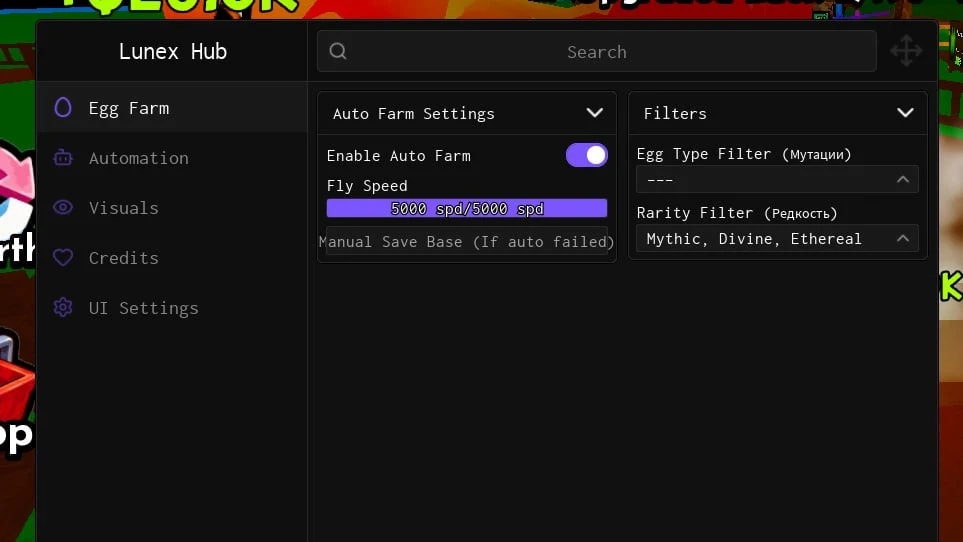Disable the Enable Auto Farm toggle

[x=587, y=155]
